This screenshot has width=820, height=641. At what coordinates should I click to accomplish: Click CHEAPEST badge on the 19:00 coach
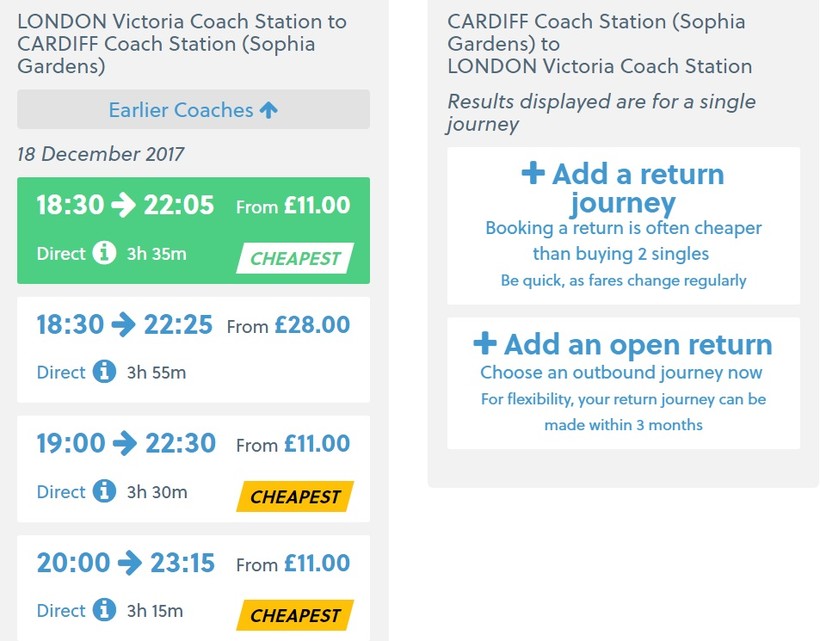pyautogui.click(x=295, y=497)
